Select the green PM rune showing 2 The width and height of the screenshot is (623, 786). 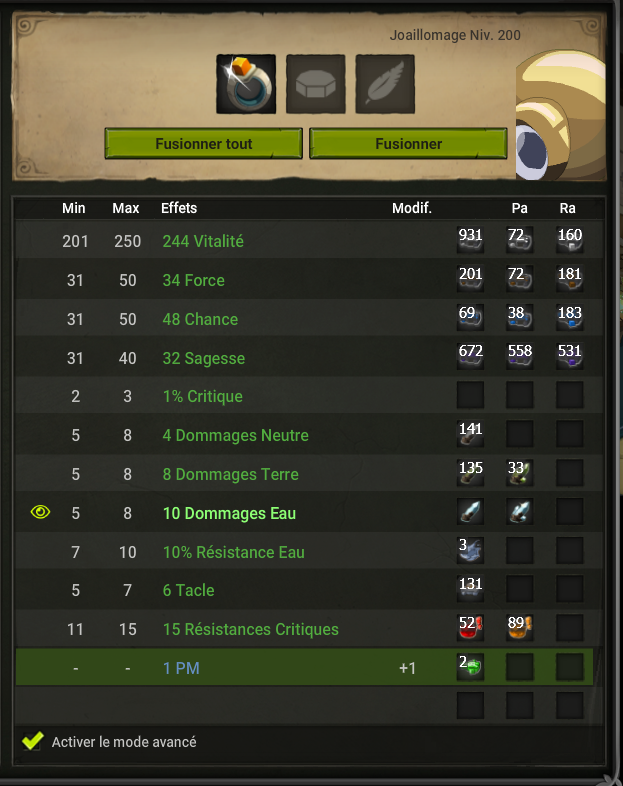pyautogui.click(x=470, y=667)
